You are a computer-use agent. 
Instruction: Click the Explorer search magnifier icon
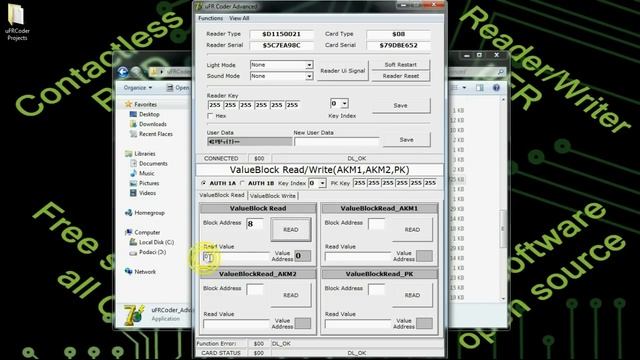(500, 72)
